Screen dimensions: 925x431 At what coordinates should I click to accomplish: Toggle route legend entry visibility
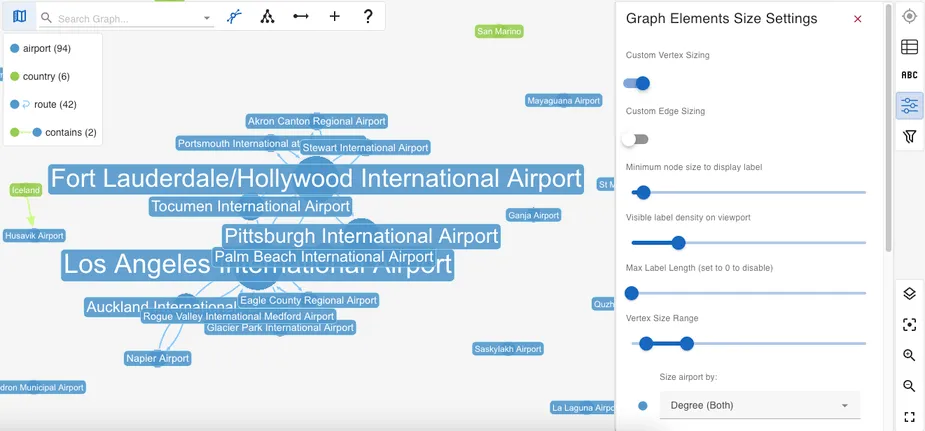point(44,104)
